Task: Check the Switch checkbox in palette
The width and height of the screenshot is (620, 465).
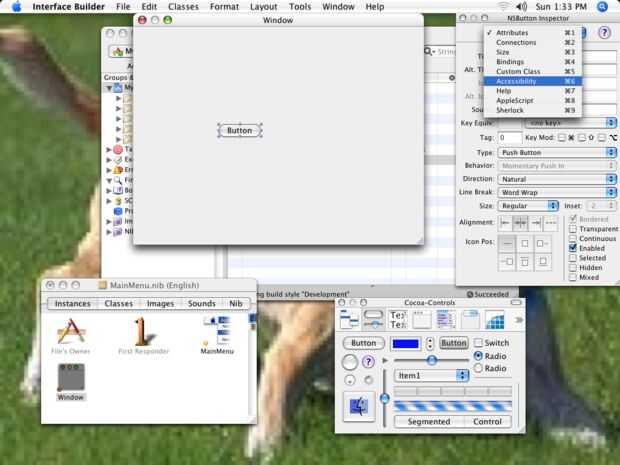Action: point(478,343)
